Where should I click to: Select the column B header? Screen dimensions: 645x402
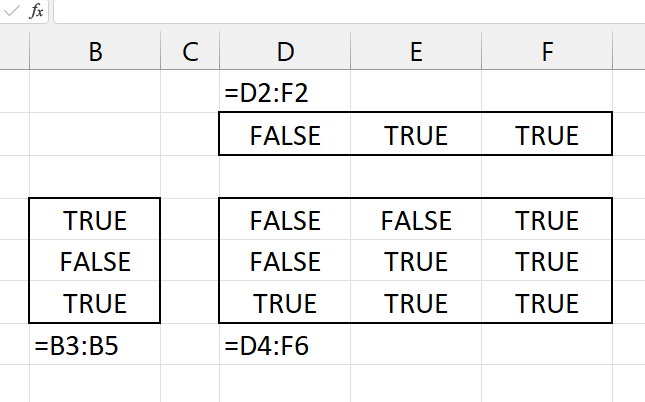coord(95,51)
